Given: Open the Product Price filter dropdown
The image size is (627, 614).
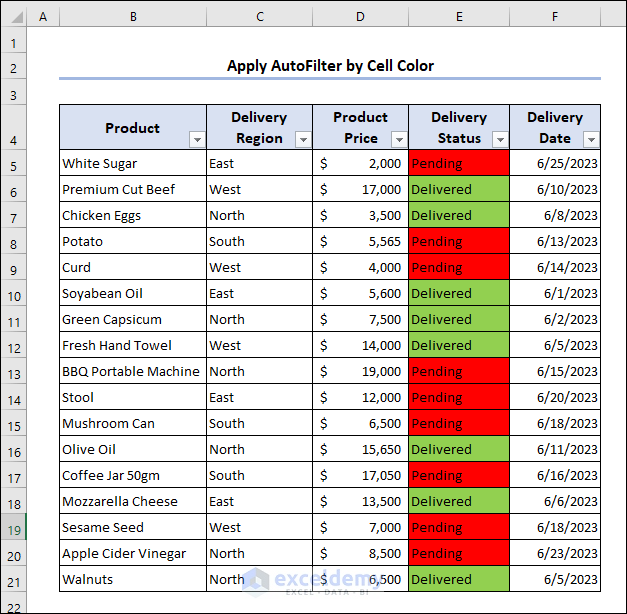Looking at the screenshot, I should 399,140.
